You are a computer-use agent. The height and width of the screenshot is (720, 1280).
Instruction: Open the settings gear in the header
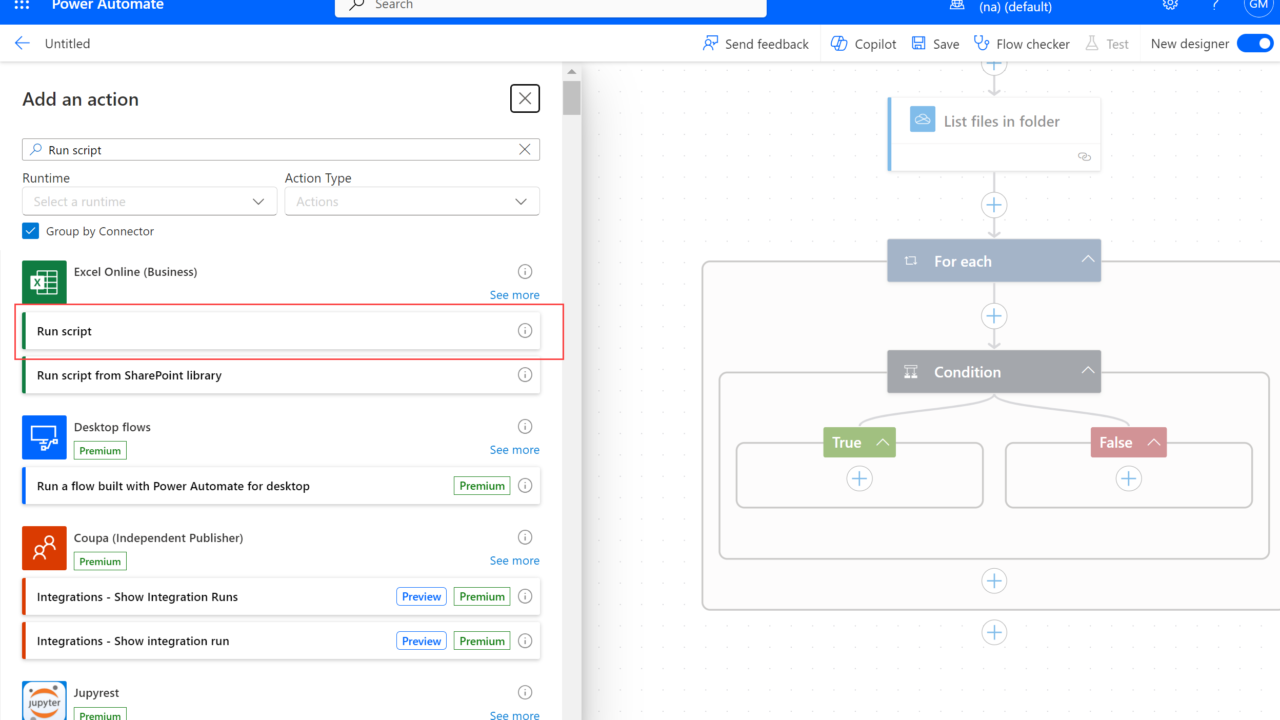pos(1170,5)
